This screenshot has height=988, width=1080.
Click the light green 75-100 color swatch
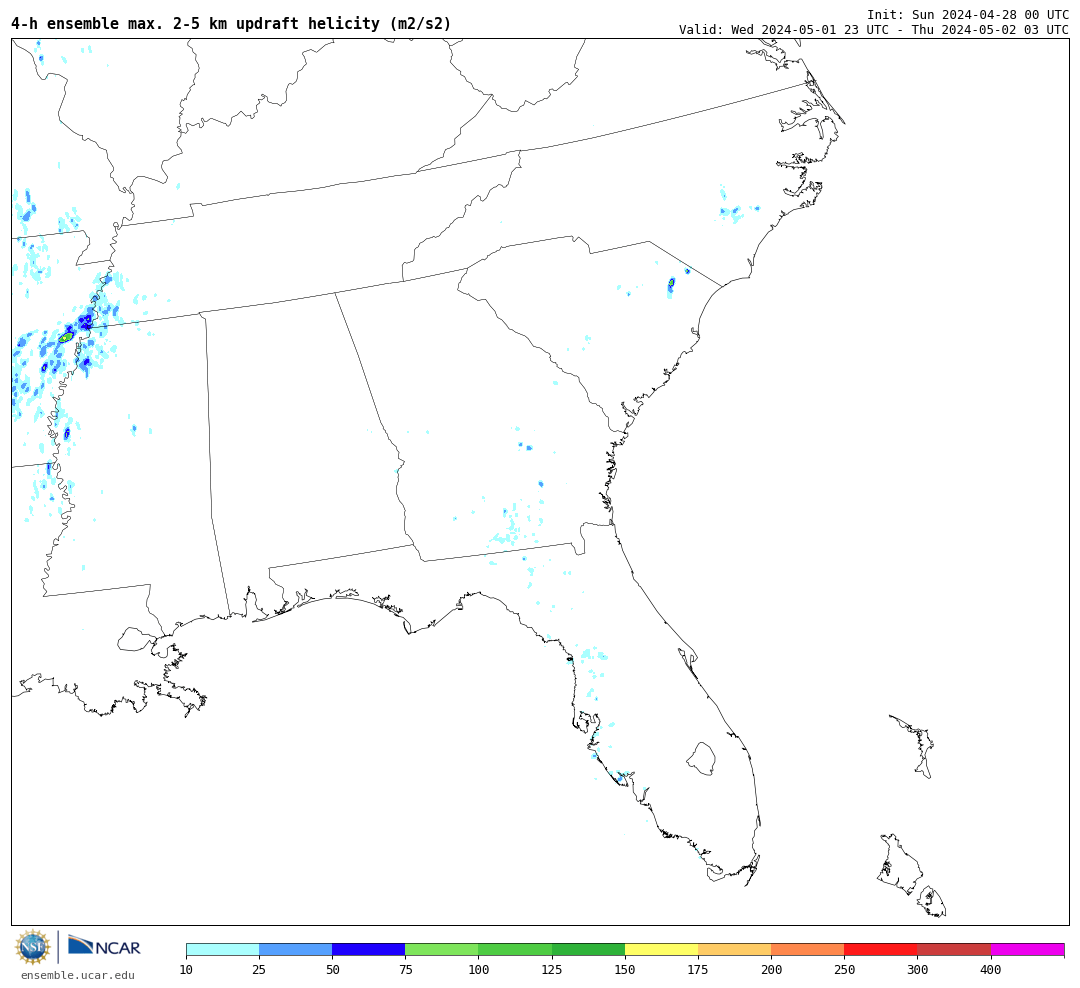(x=442, y=950)
